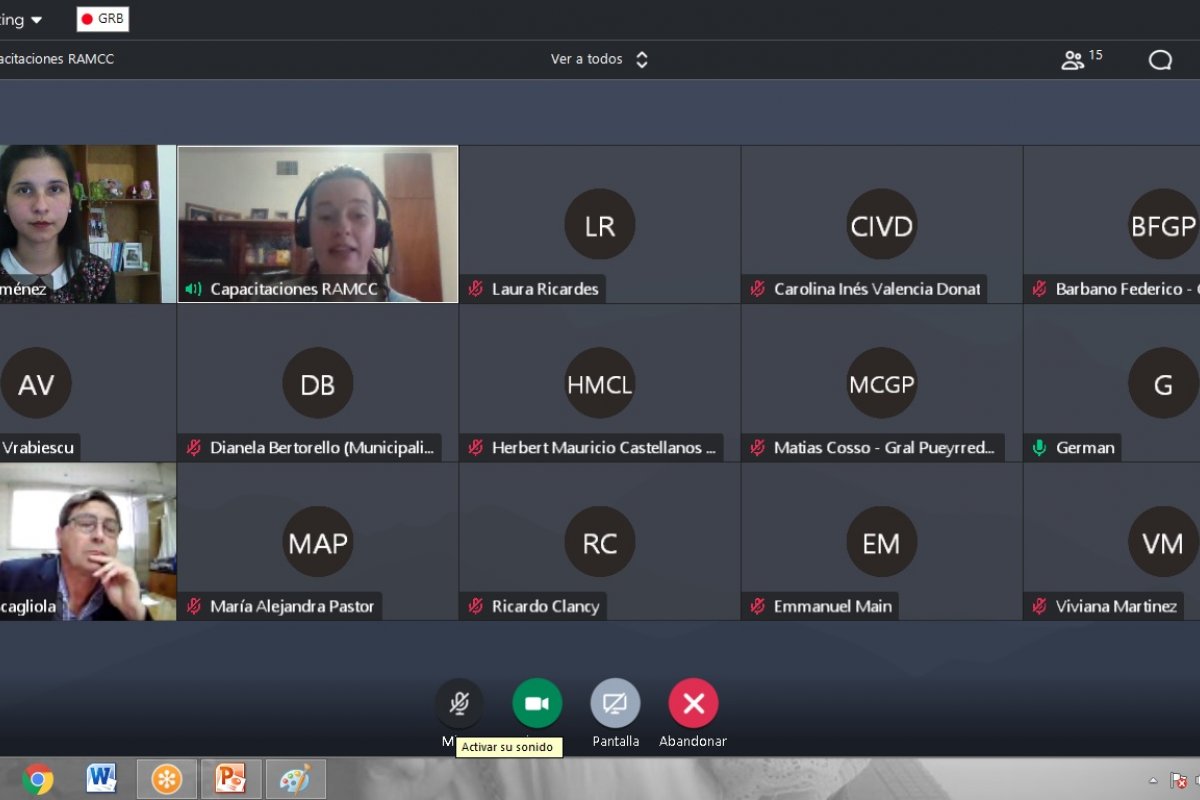Click the HMCL avatar circle
Image resolution: width=1200 pixels, height=800 pixels.
[x=599, y=383]
